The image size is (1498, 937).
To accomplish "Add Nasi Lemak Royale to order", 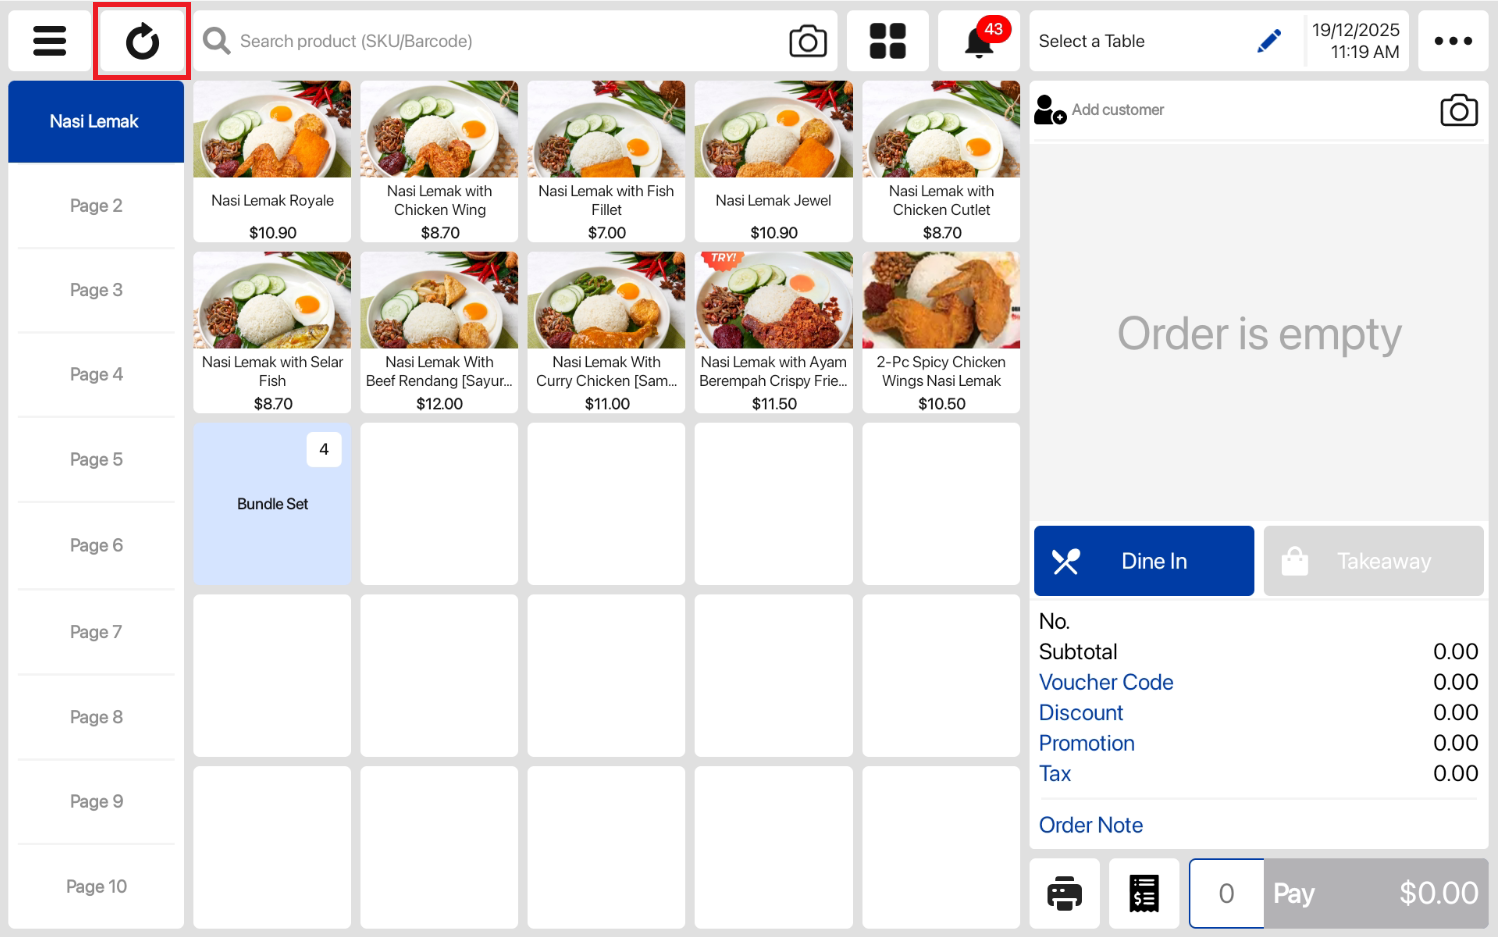I will tap(272, 162).
